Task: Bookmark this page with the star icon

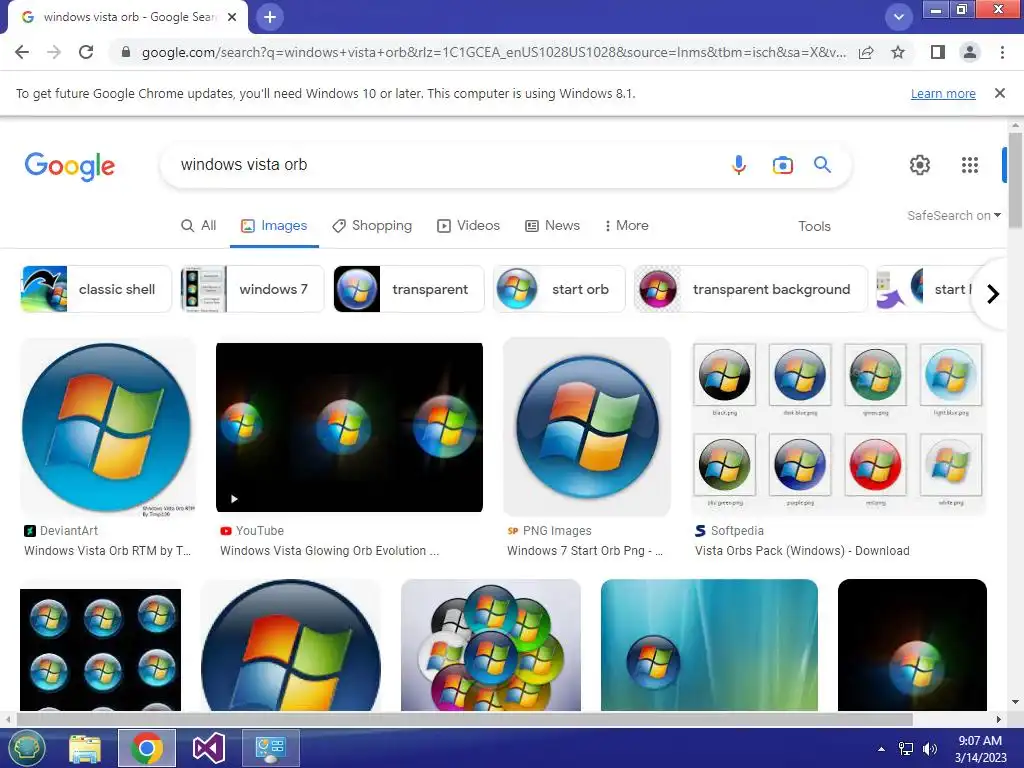Action: coord(898,52)
